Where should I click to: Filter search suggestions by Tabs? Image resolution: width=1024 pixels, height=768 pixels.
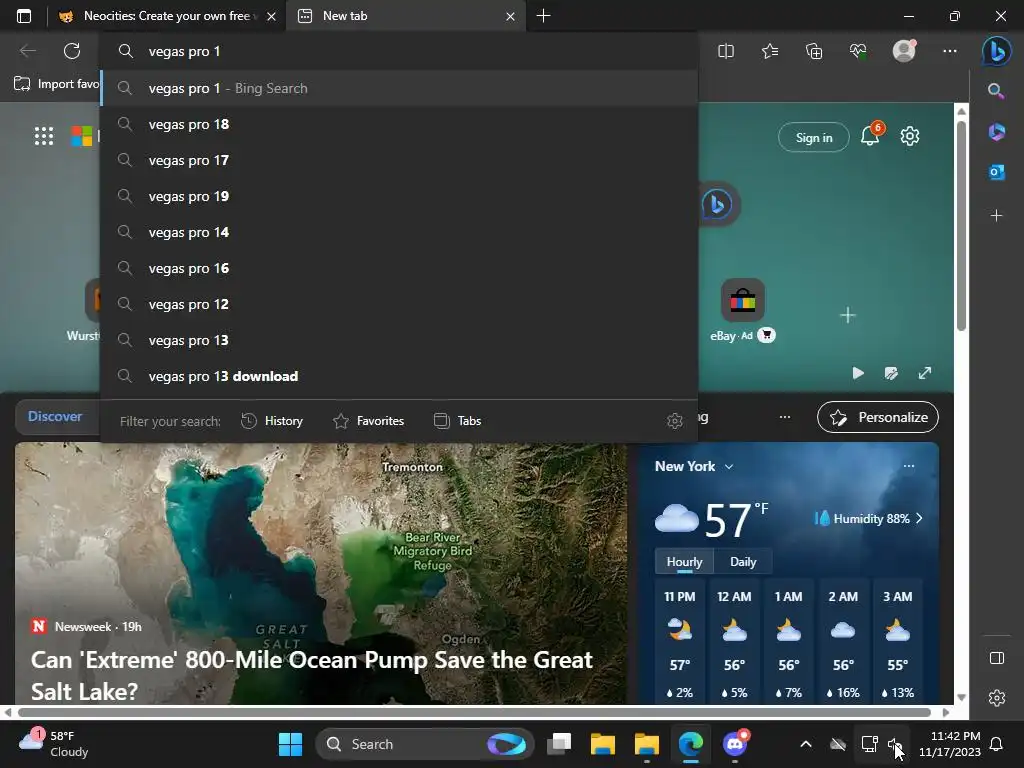tap(457, 421)
